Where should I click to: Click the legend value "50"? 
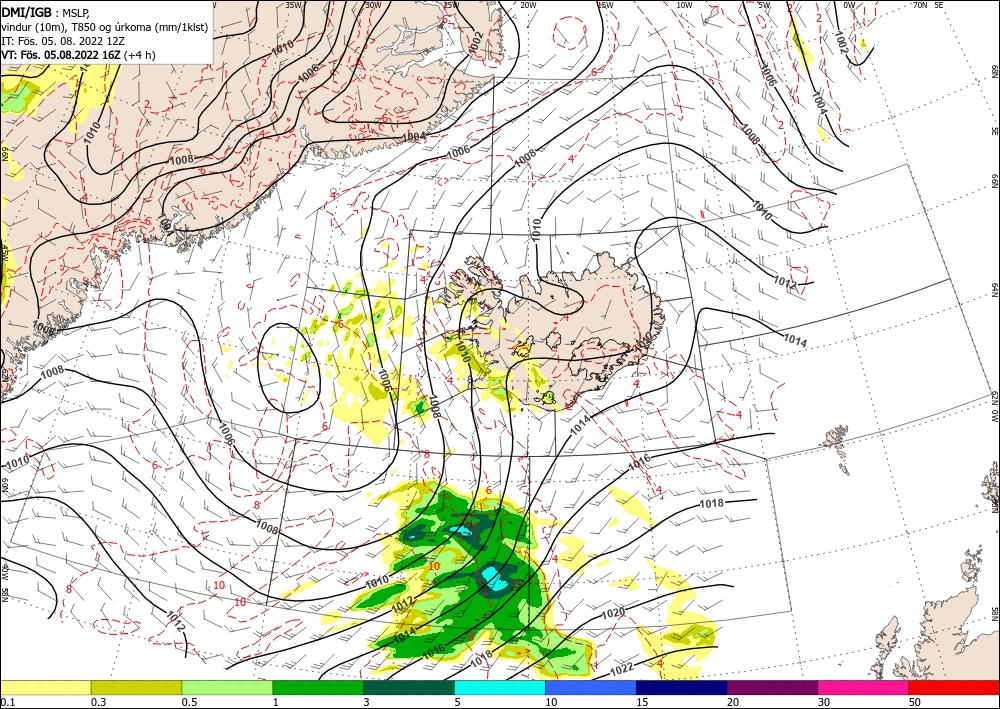(915, 702)
